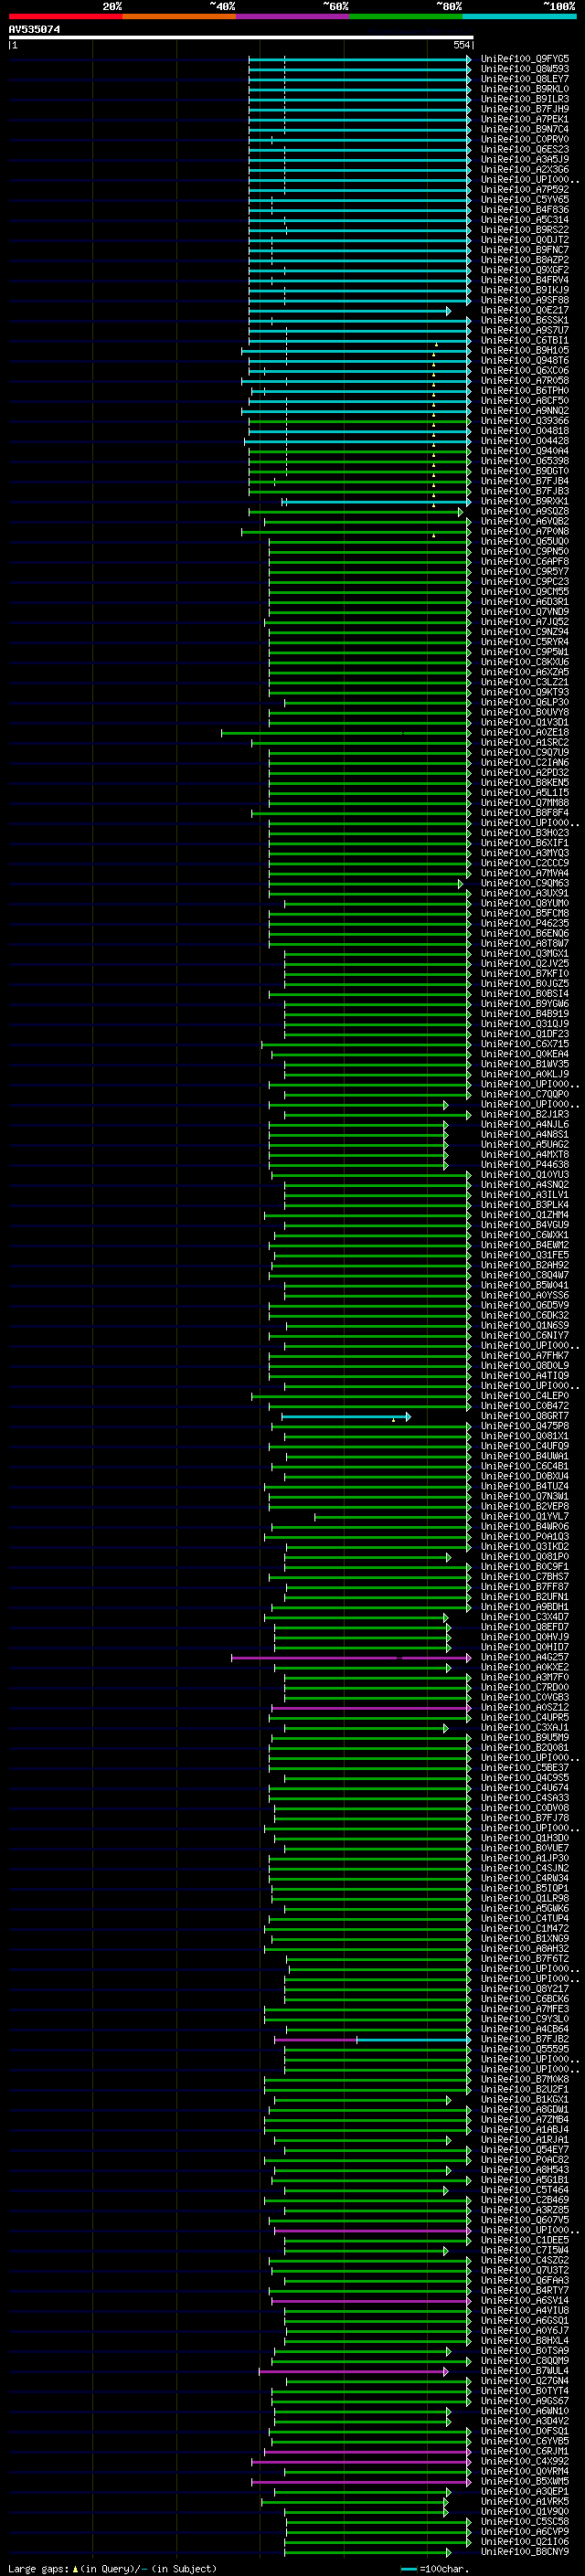The height and width of the screenshot is (2576, 585).
Task: Click the yellow large-gaps legend triangle
Action: click(x=75, y=2568)
